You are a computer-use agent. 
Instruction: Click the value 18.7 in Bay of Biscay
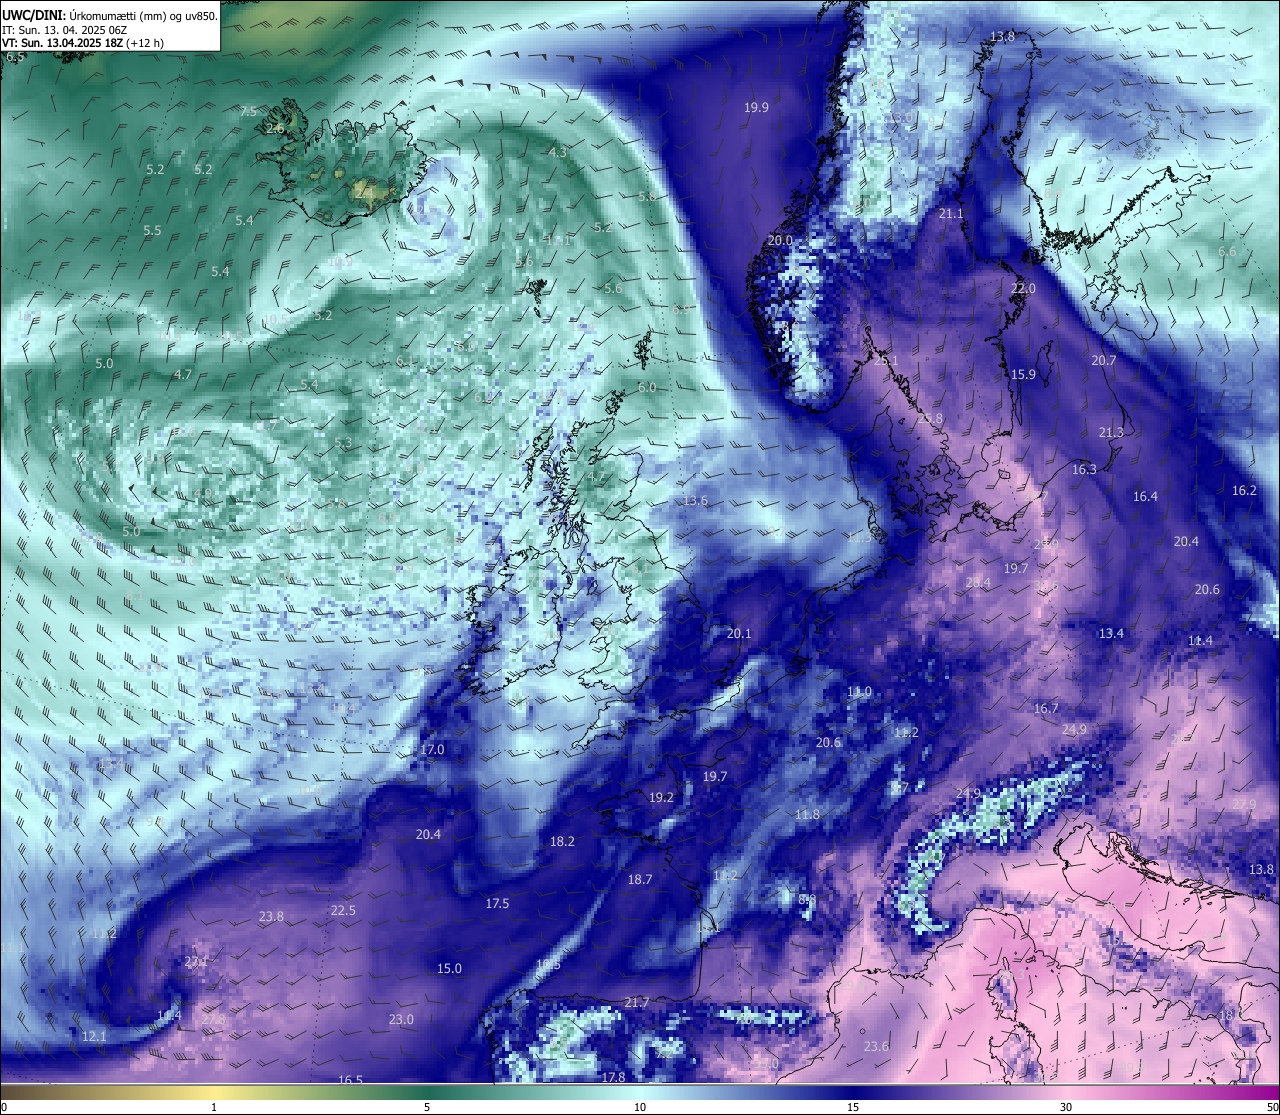coord(640,880)
